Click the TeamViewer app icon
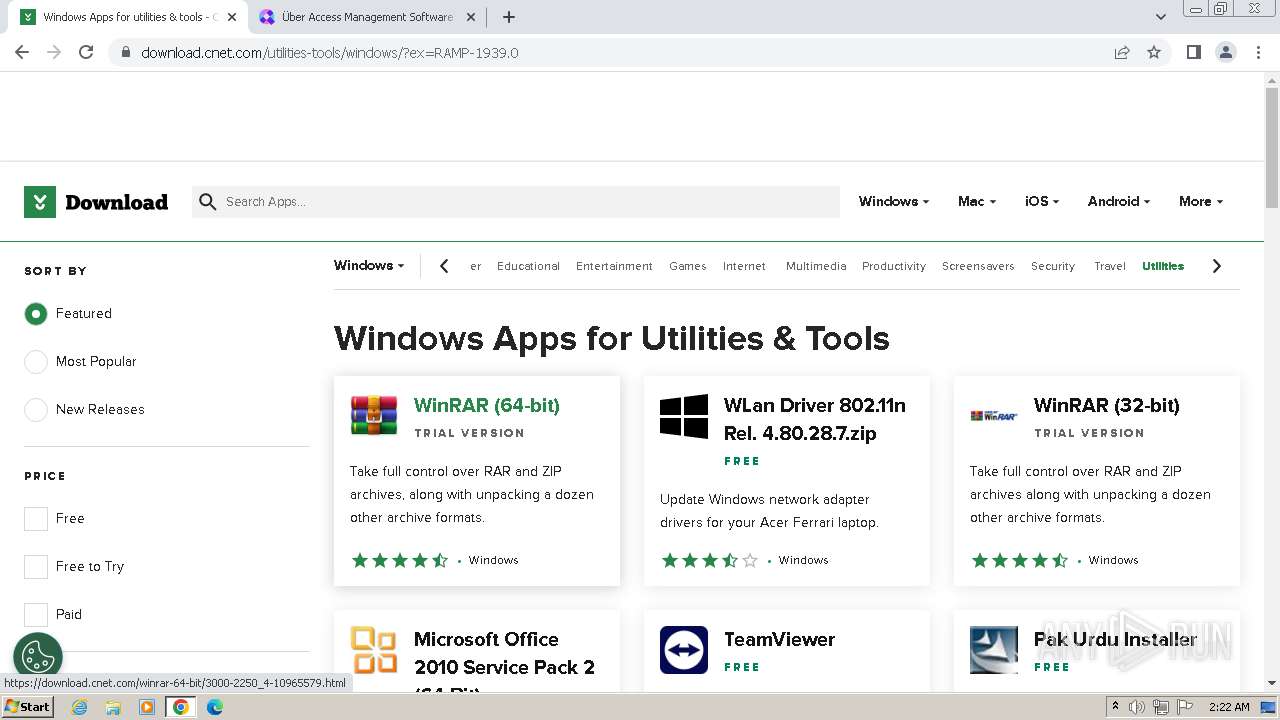This screenshot has width=1280, height=720. [x=684, y=650]
